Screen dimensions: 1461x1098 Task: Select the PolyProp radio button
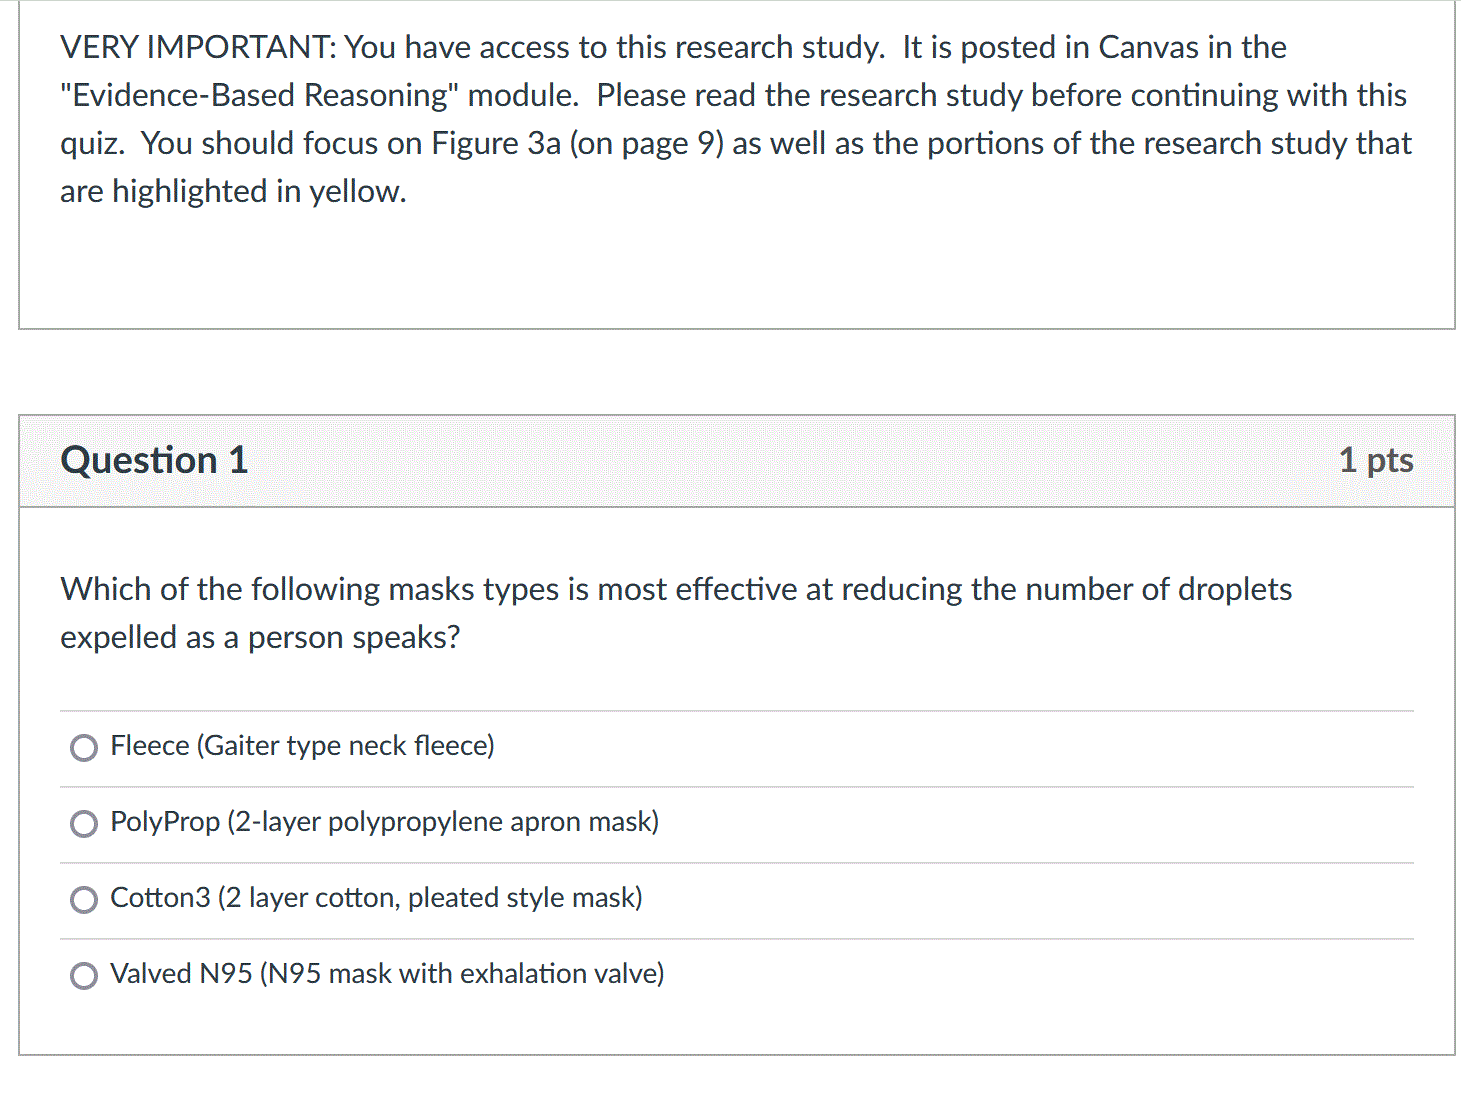[x=84, y=824]
